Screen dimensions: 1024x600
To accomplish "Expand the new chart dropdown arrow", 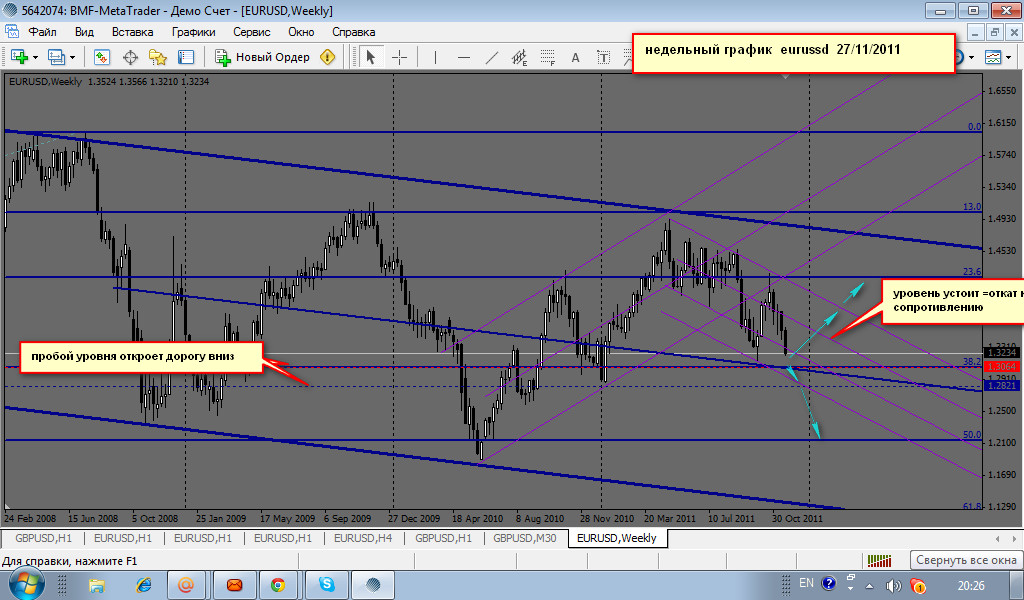I will 35,58.
